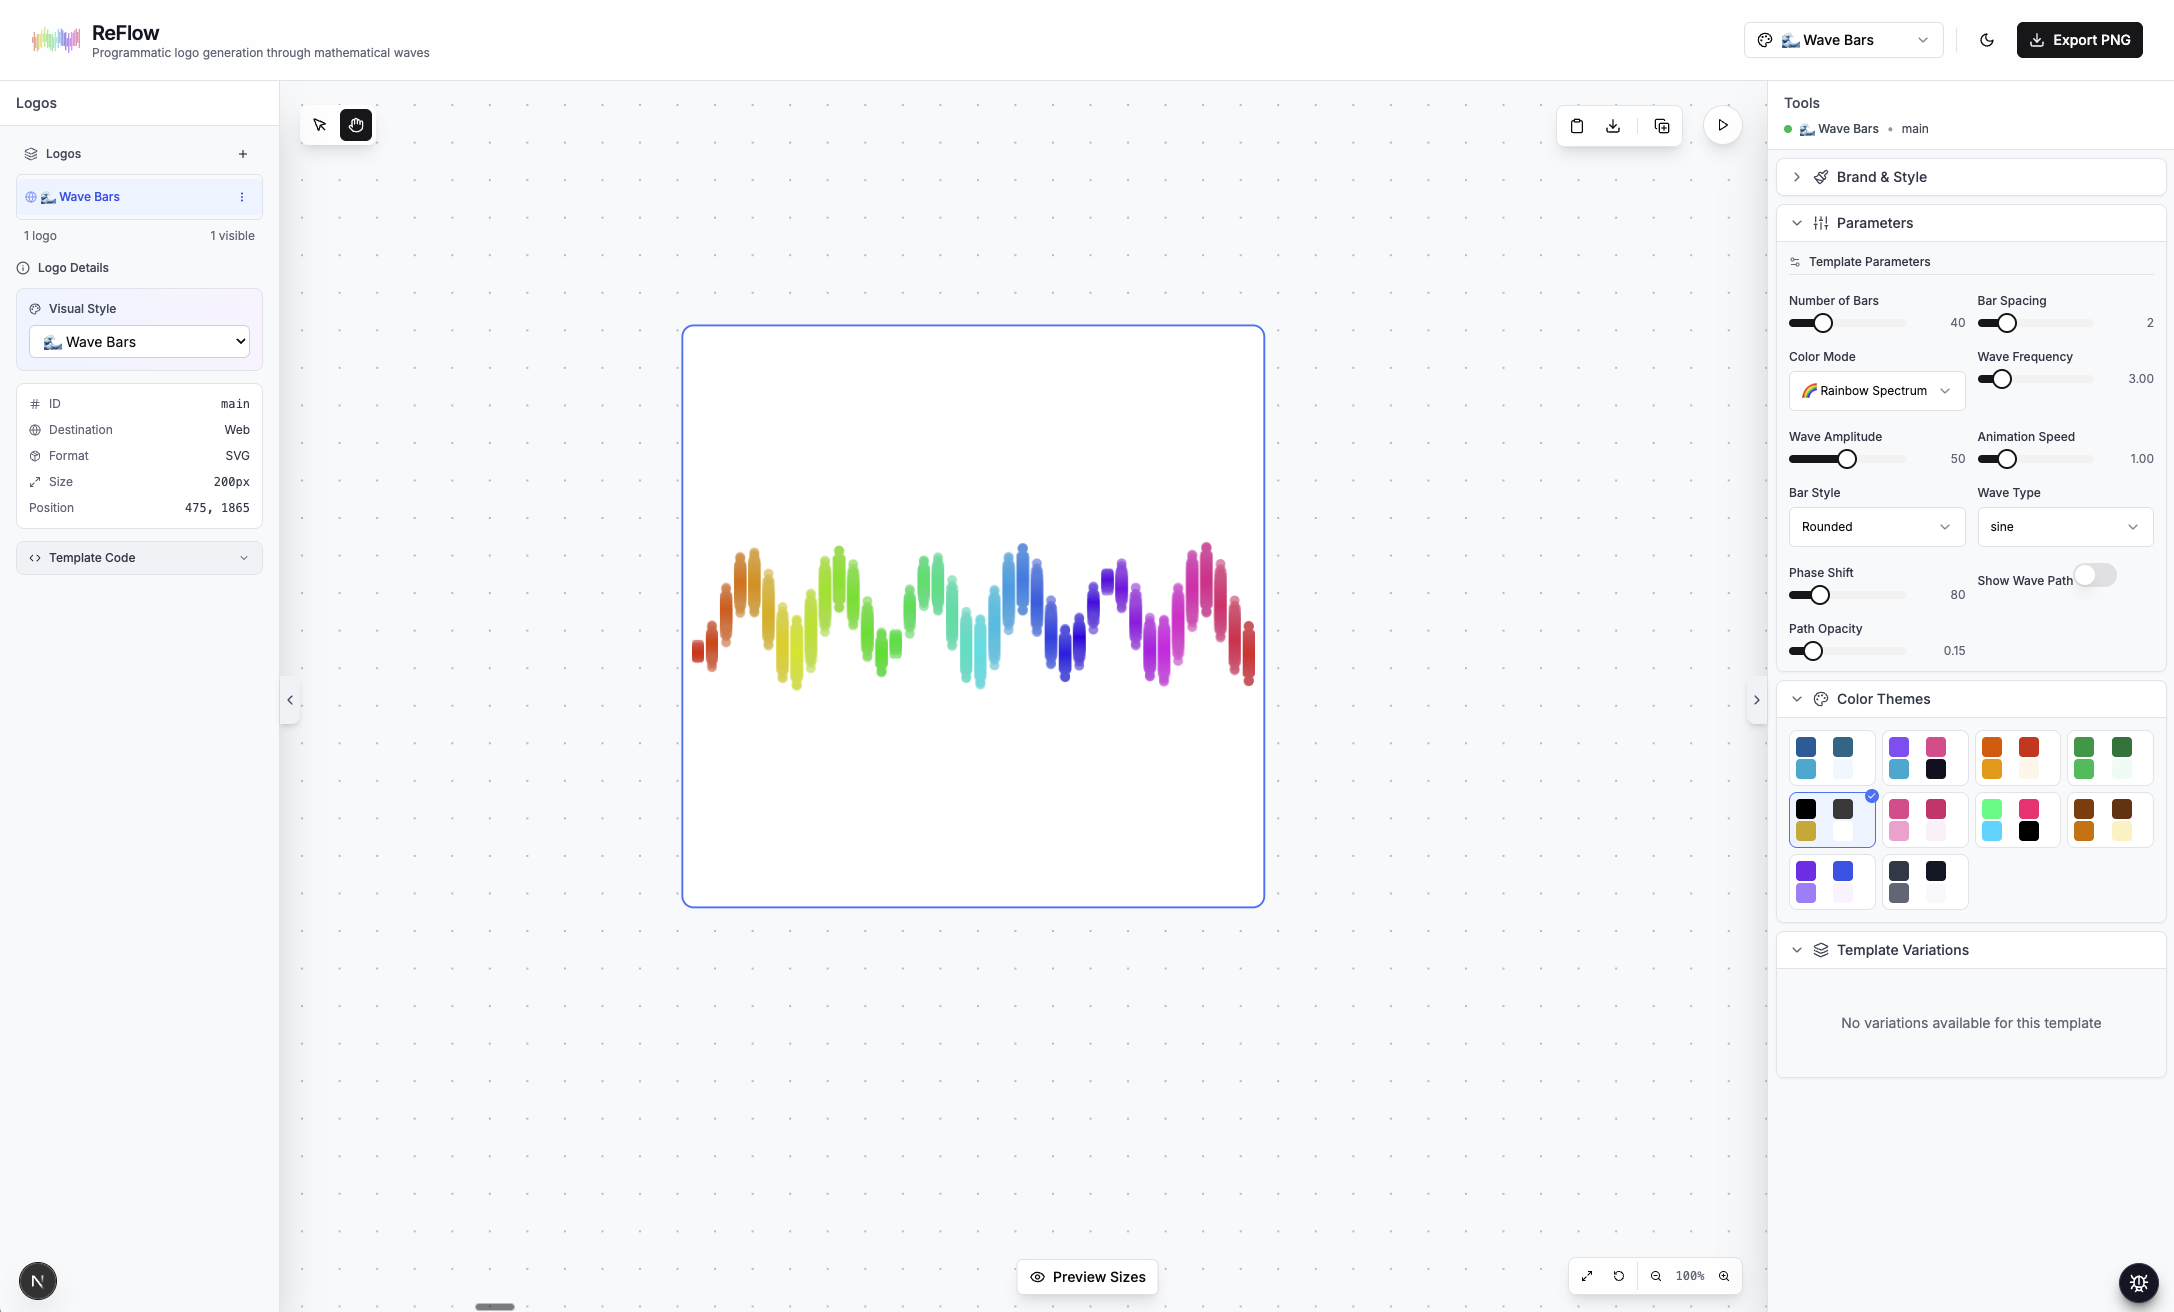The width and height of the screenshot is (2174, 1312).
Task: Switch to dark mode with moon icon
Action: [1987, 40]
